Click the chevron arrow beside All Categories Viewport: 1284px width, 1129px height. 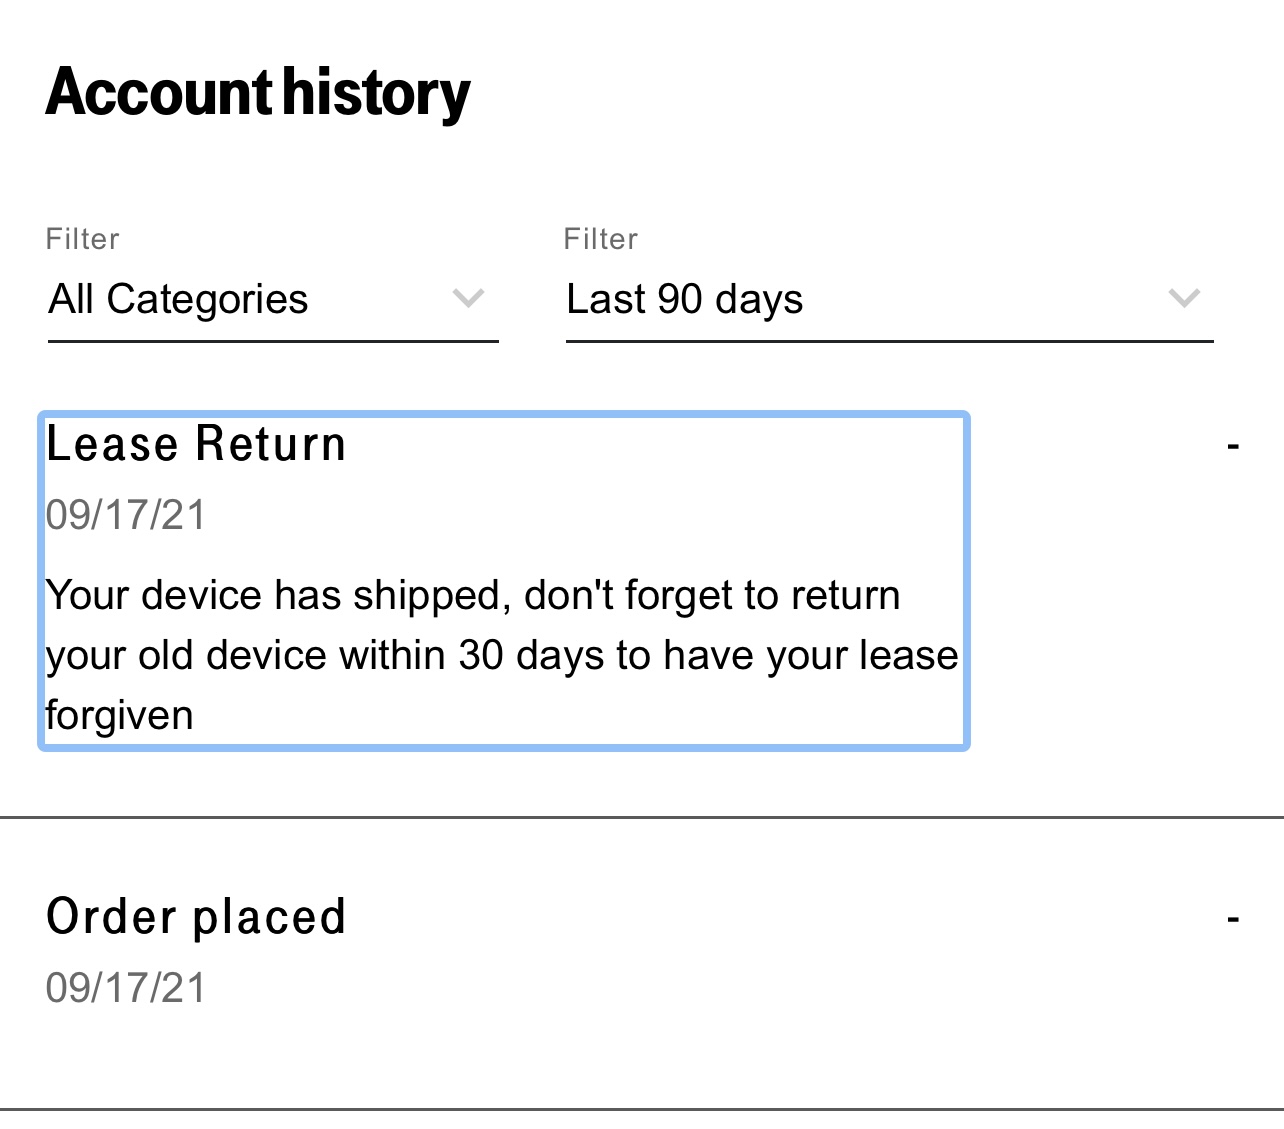click(468, 298)
